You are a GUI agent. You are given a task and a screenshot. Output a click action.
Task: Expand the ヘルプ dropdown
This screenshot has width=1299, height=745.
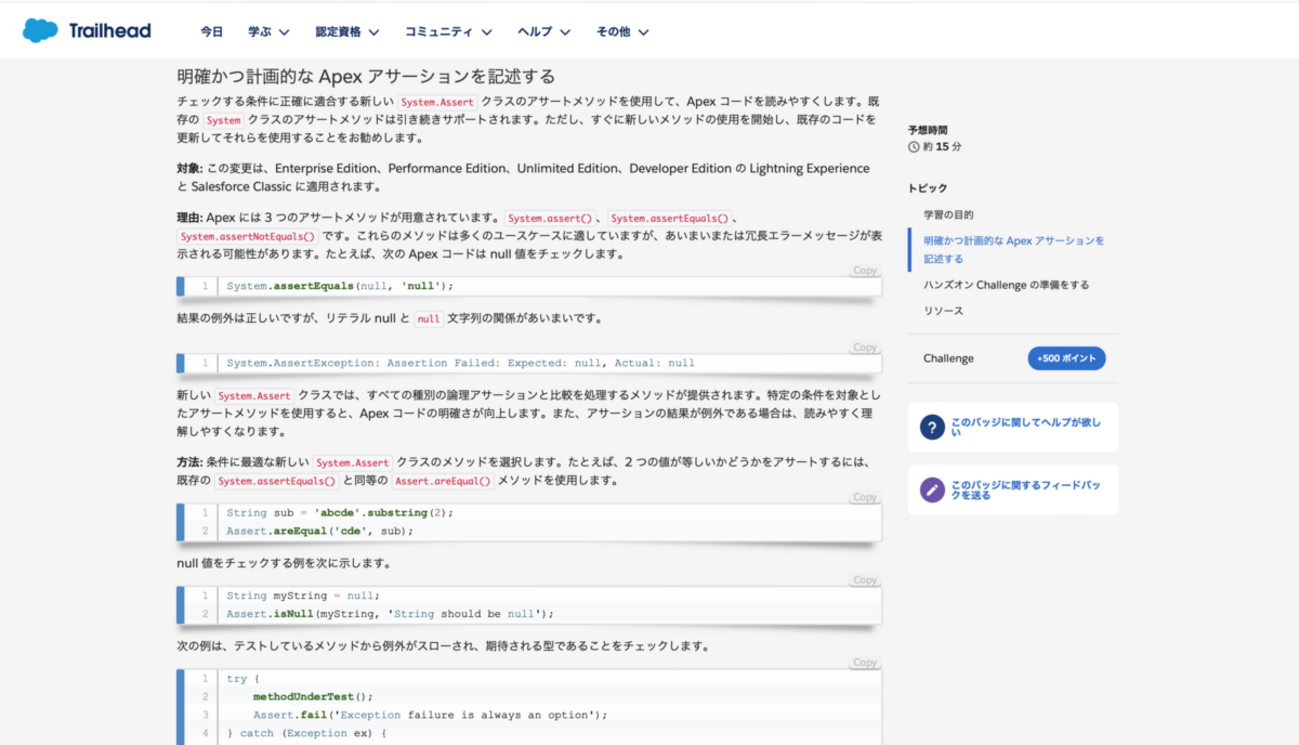[x=543, y=32]
